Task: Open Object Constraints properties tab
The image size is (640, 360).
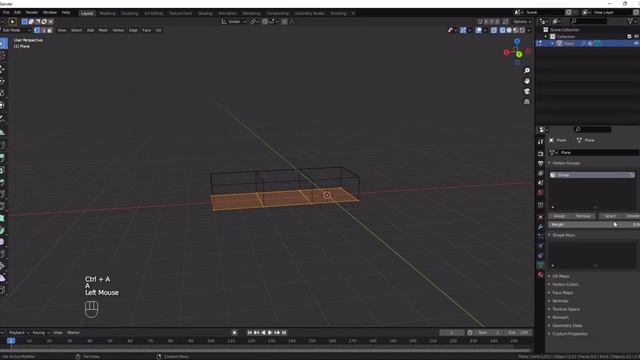Action: point(540,256)
